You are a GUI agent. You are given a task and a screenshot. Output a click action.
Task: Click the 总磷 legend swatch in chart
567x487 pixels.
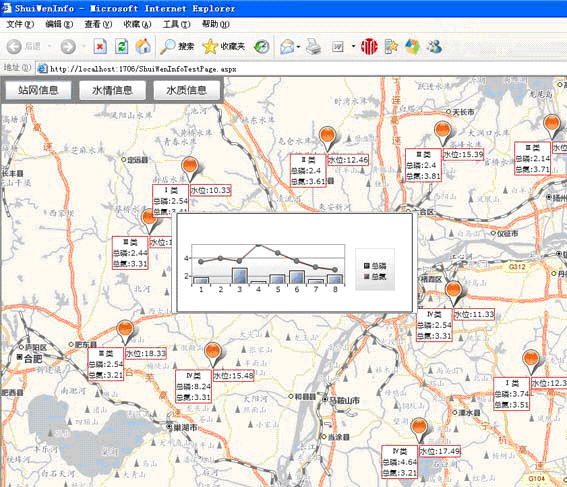[x=367, y=266]
